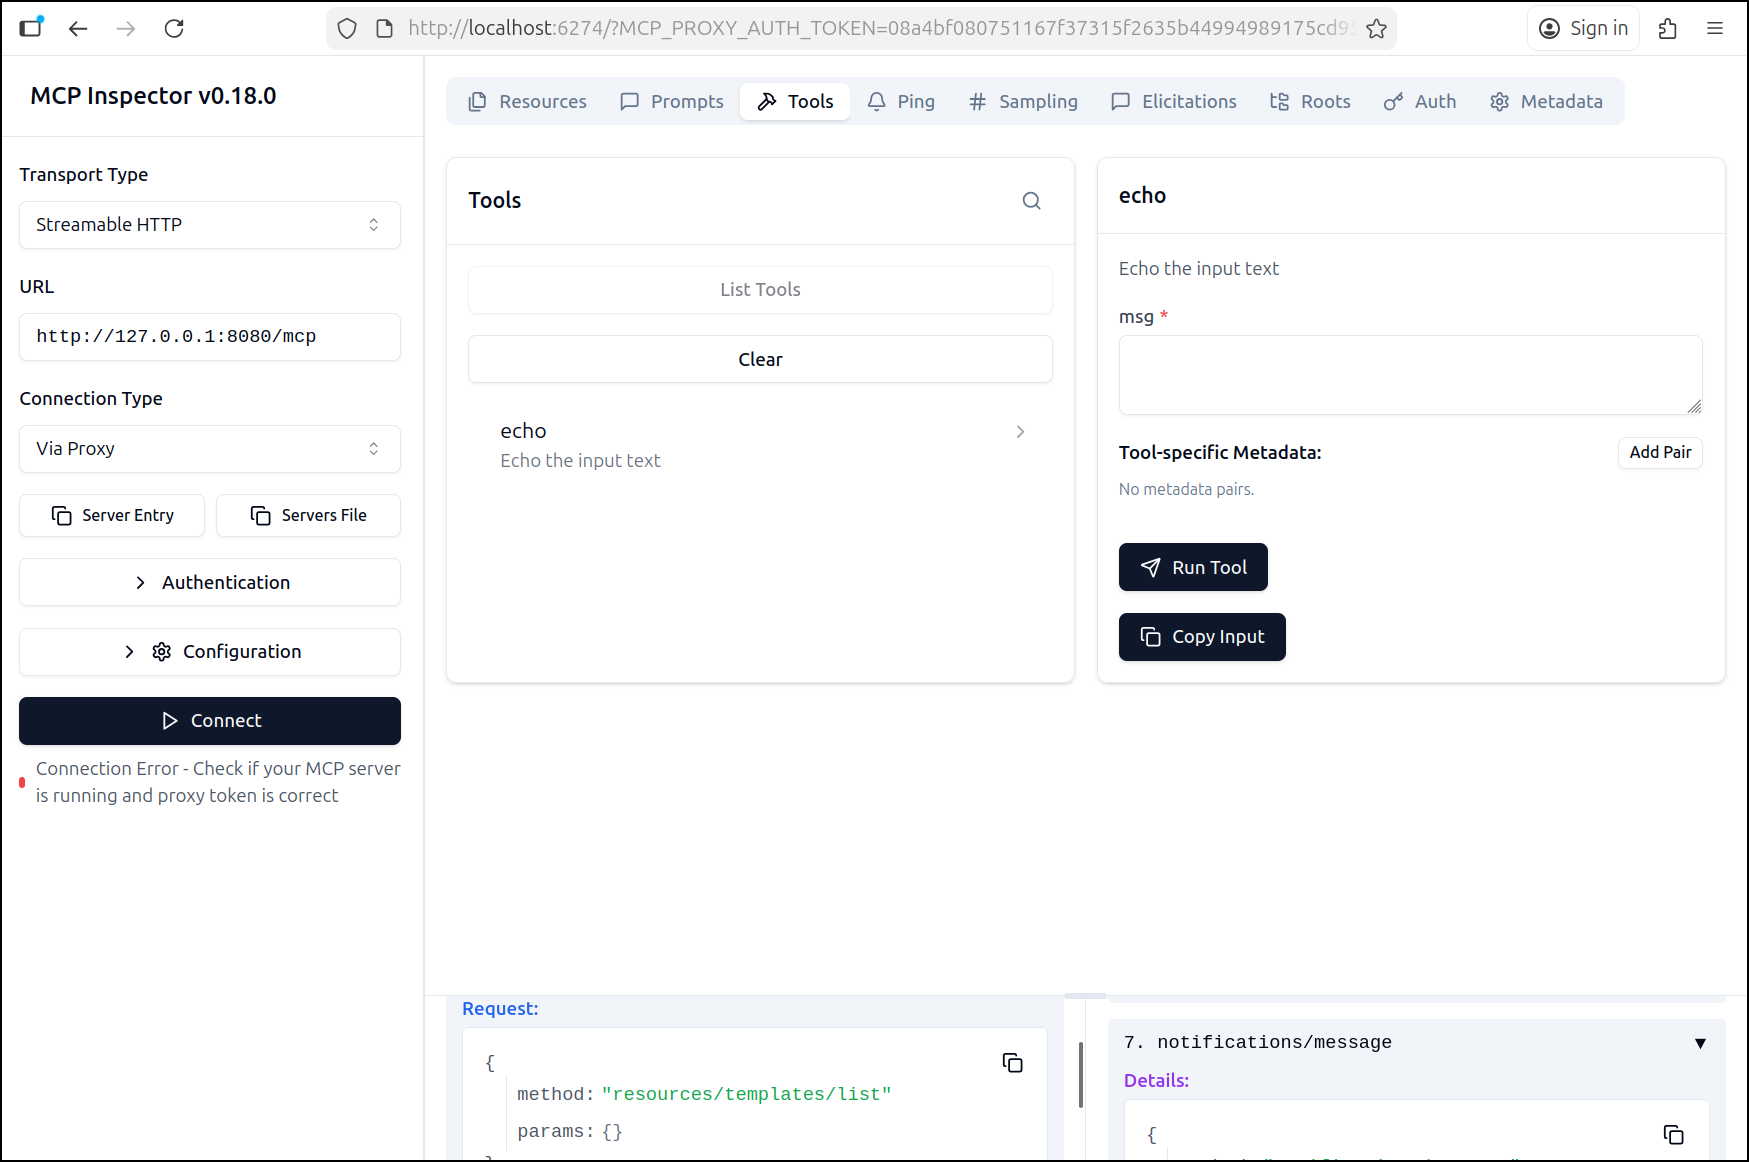Viewport: 1749px width, 1162px height.
Task: Expand the Authentication section
Action: [x=210, y=582]
